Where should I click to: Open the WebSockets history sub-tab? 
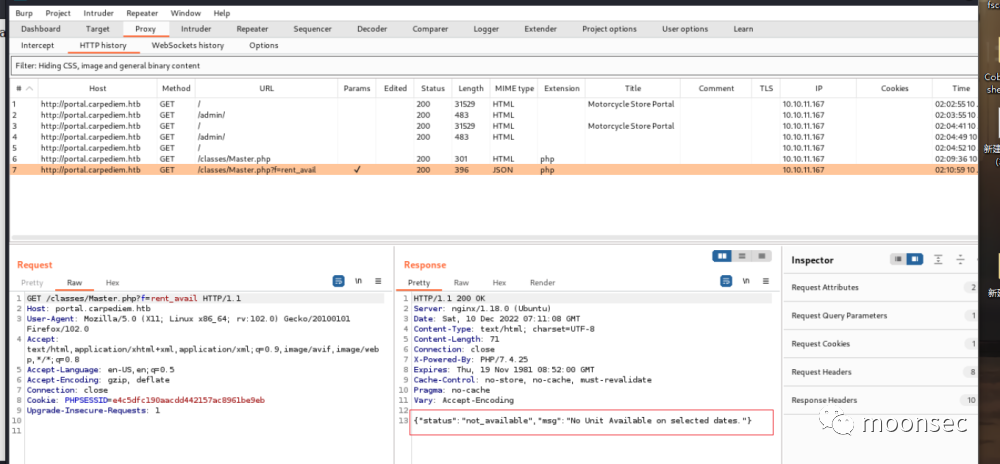pos(188,45)
